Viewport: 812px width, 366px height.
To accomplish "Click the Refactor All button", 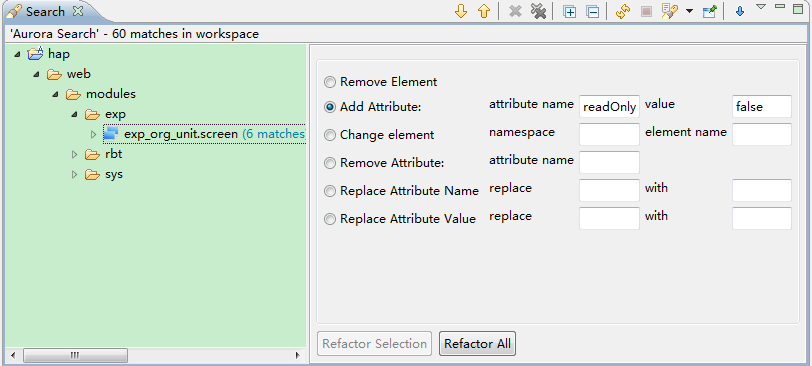I will click(x=477, y=343).
